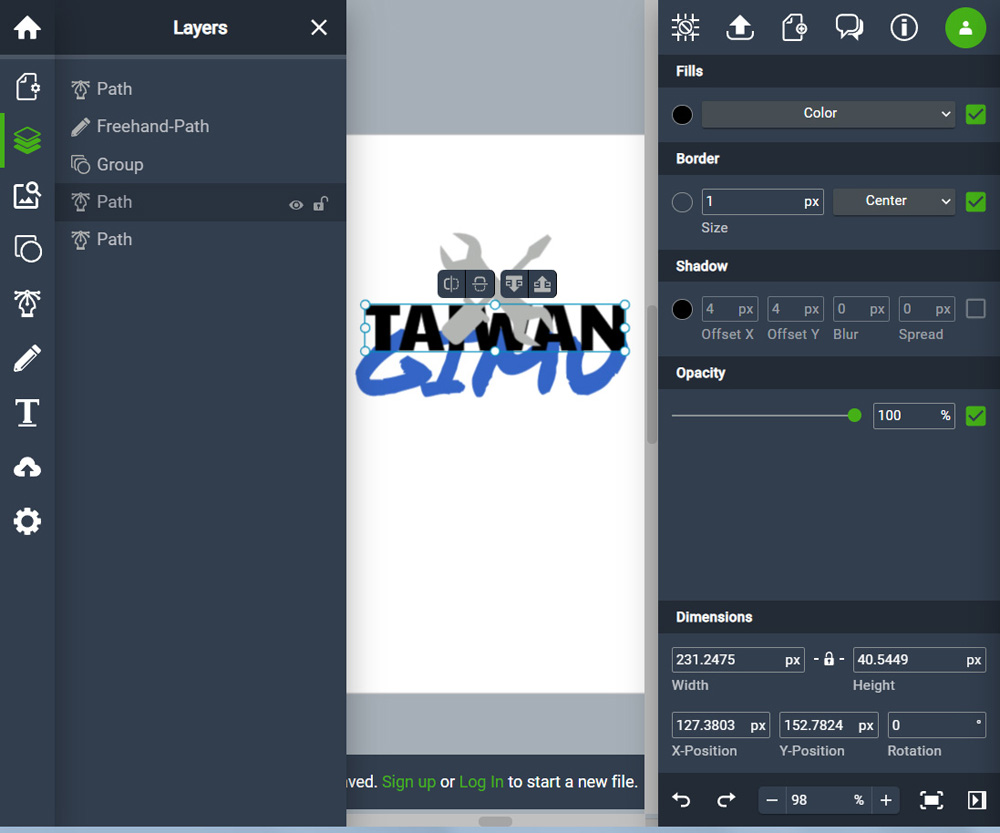Toggle visibility eye of highlighted Path layer
The height and width of the screenshot is (833, 1000).
296,205
